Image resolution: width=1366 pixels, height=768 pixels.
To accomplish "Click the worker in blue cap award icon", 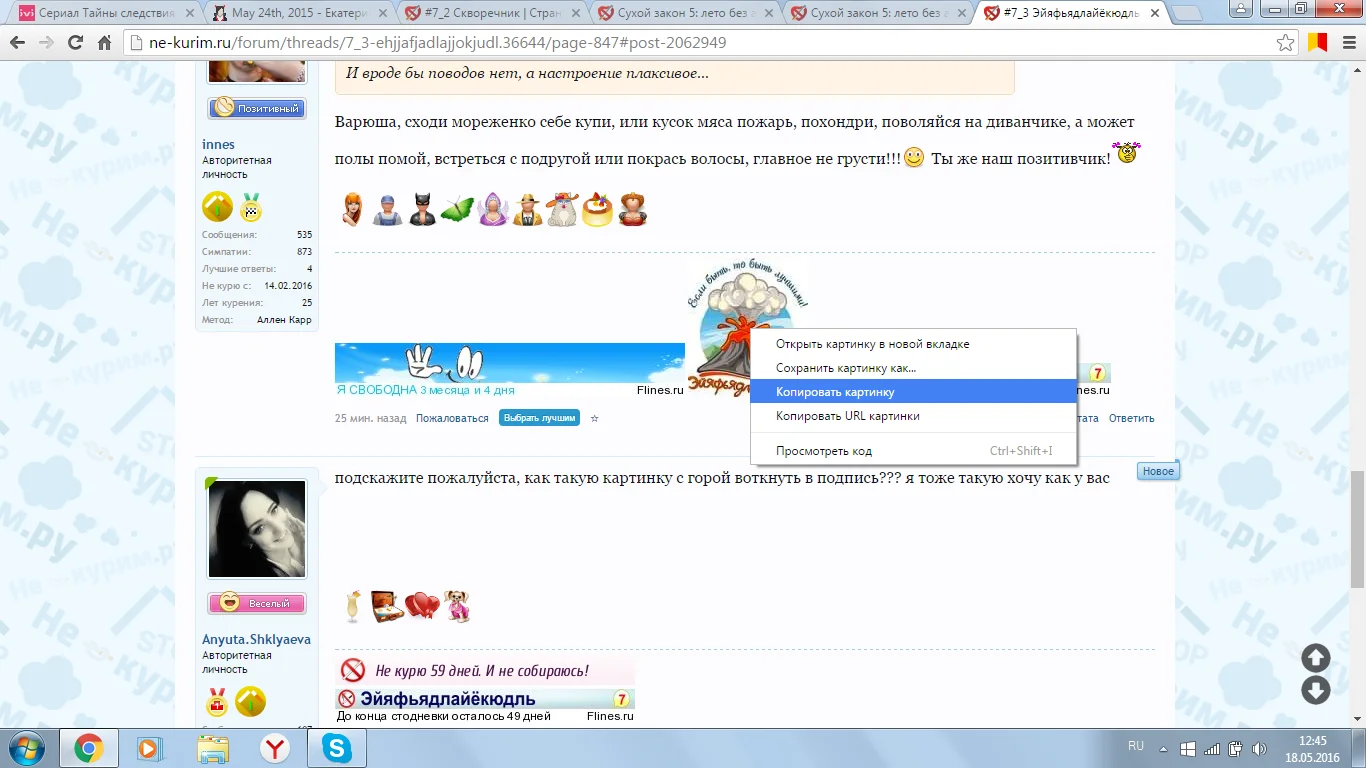I will [x=387, y=209].
